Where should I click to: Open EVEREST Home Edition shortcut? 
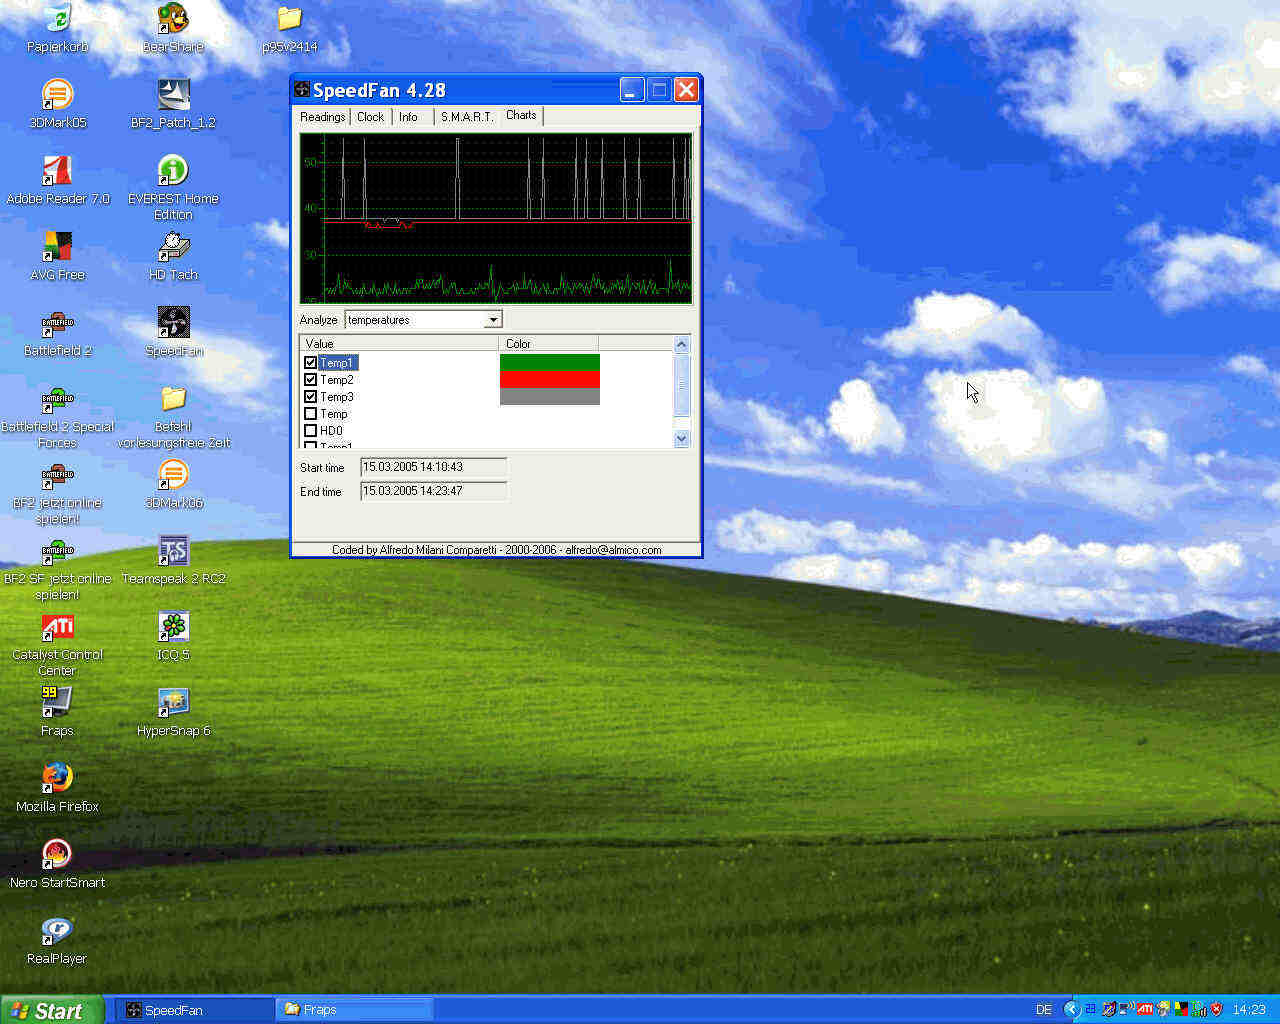coord(173,188)
